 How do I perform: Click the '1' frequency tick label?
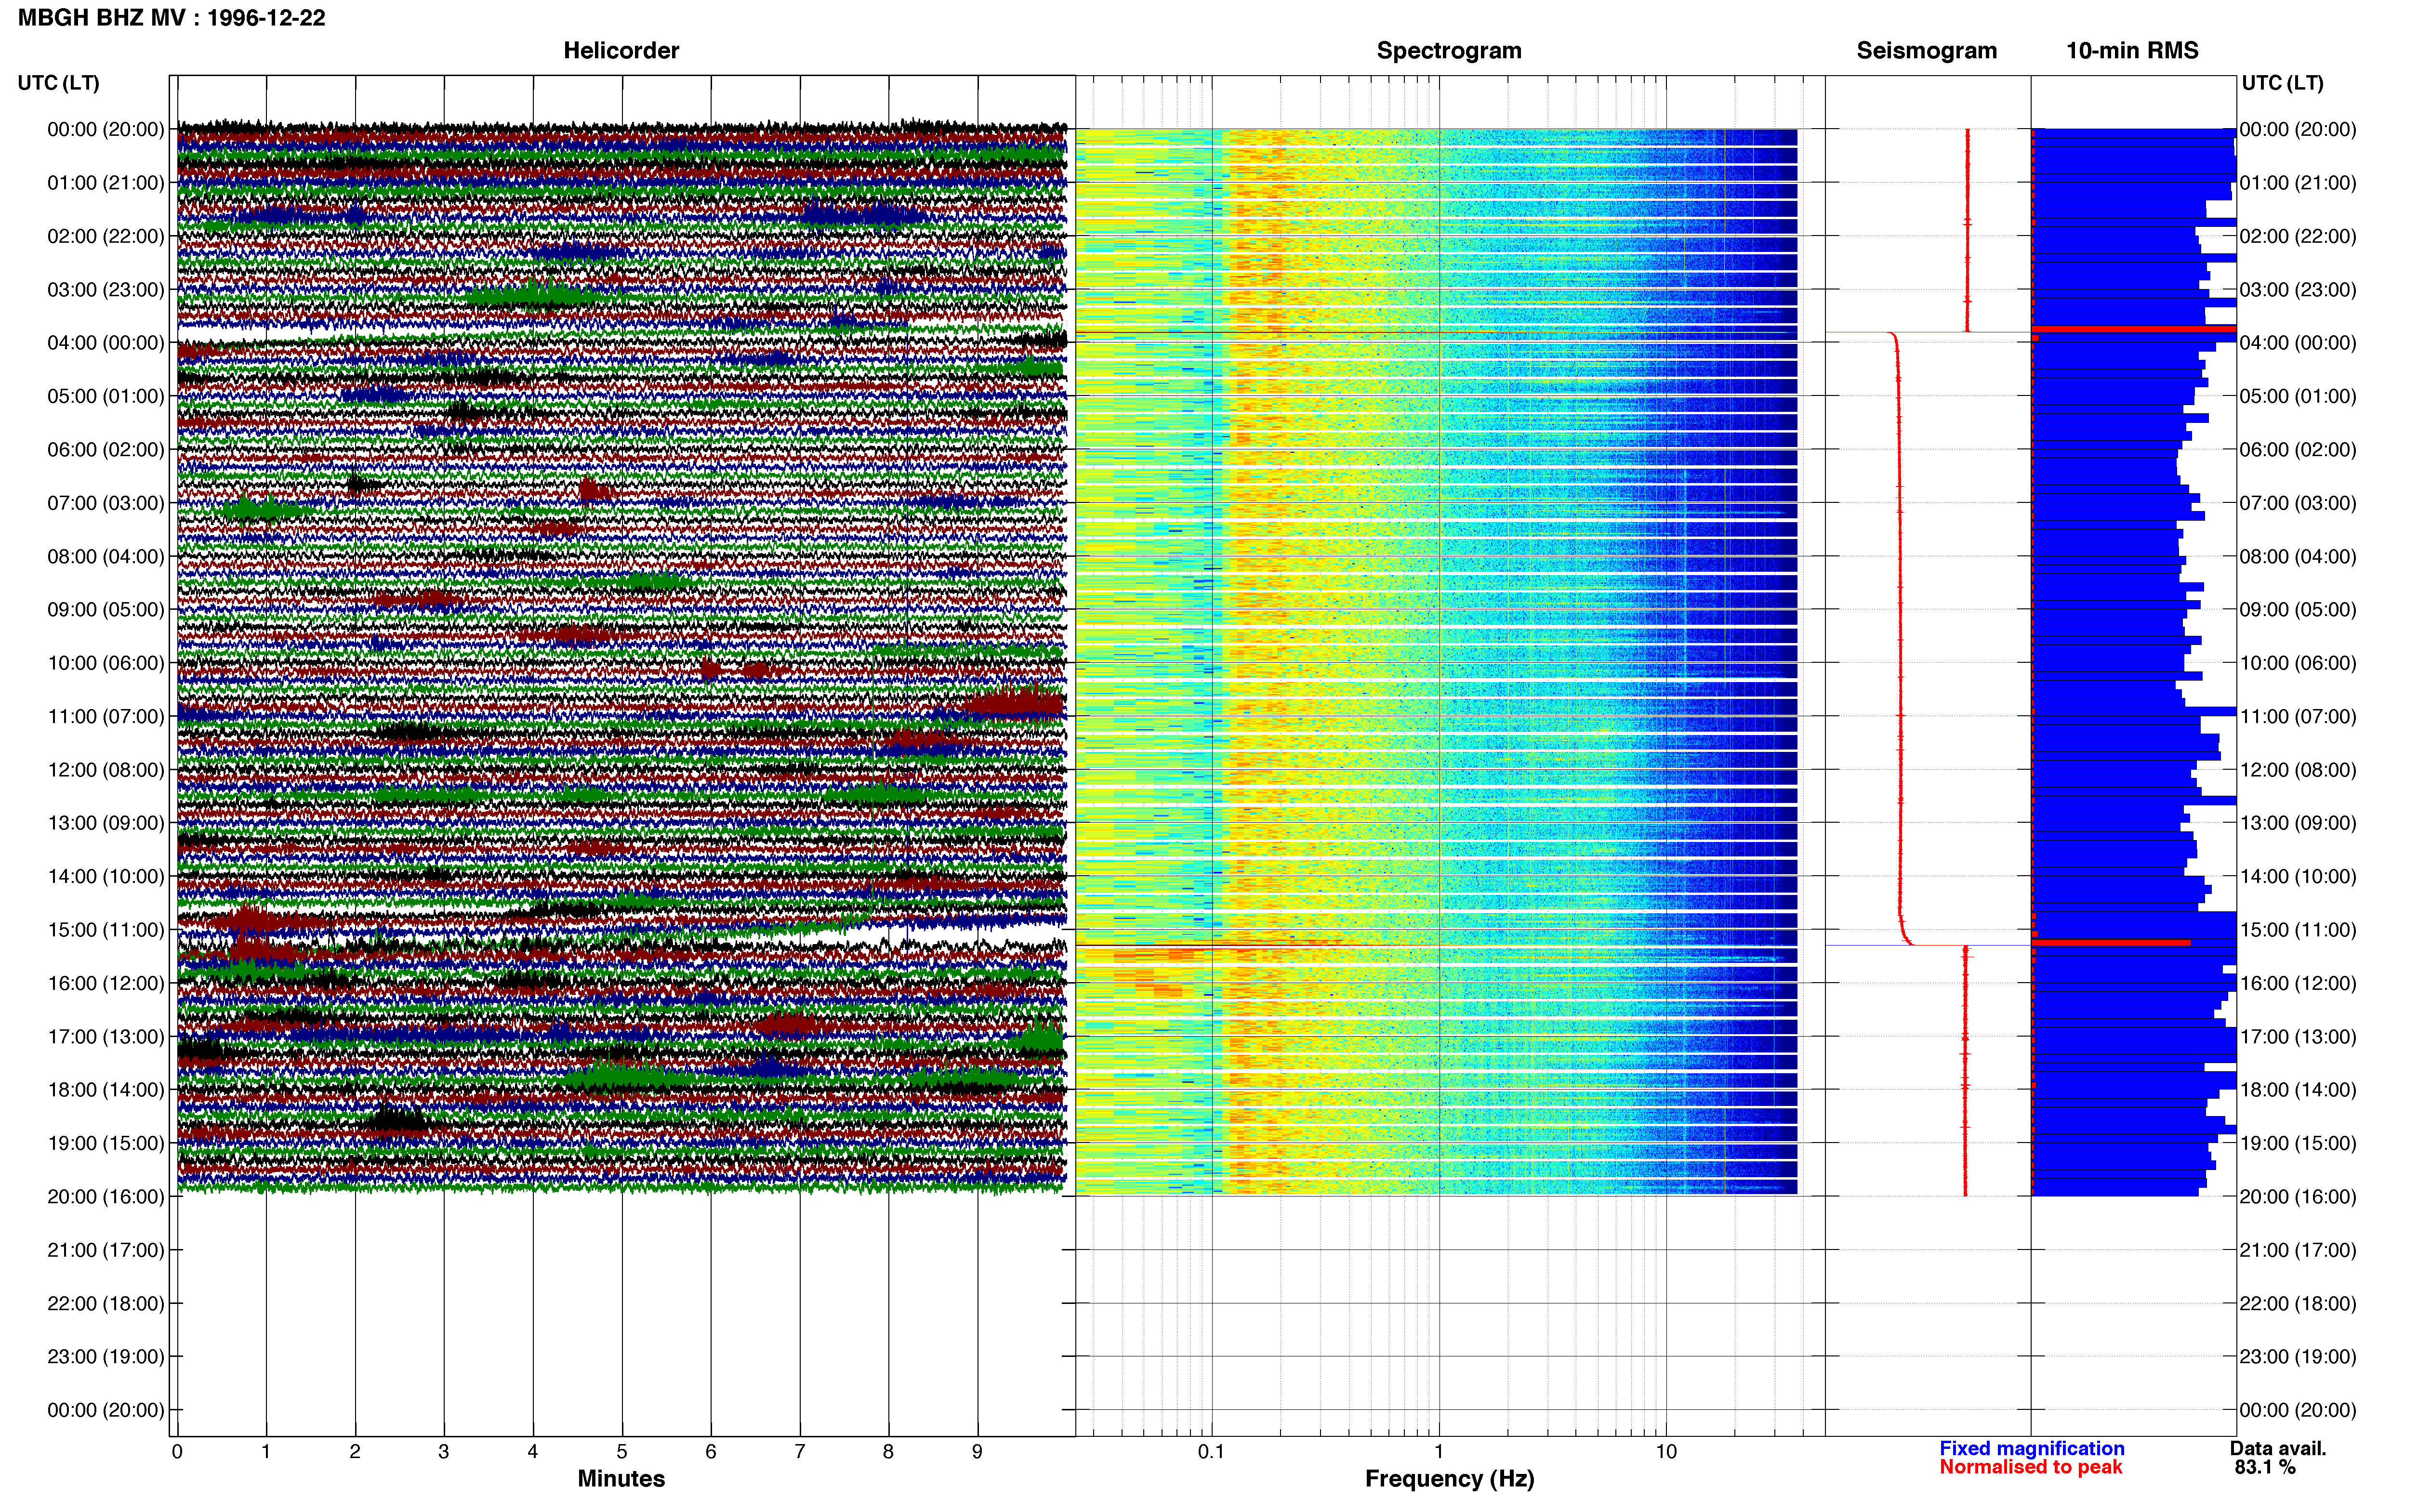coord(1439,1451)
